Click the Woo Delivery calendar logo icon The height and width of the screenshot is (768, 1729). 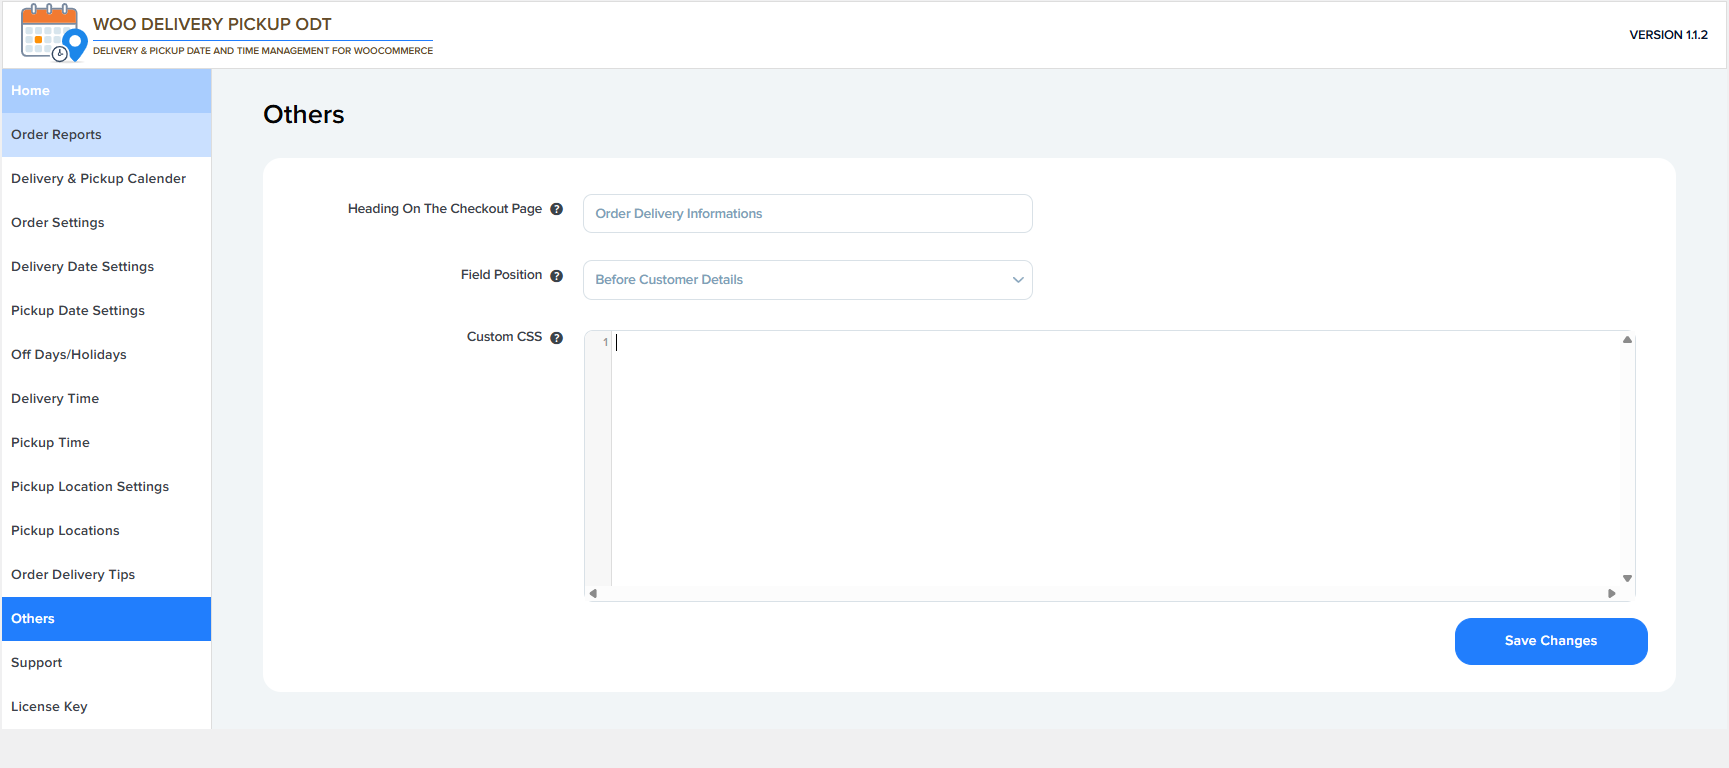point(53,33)
